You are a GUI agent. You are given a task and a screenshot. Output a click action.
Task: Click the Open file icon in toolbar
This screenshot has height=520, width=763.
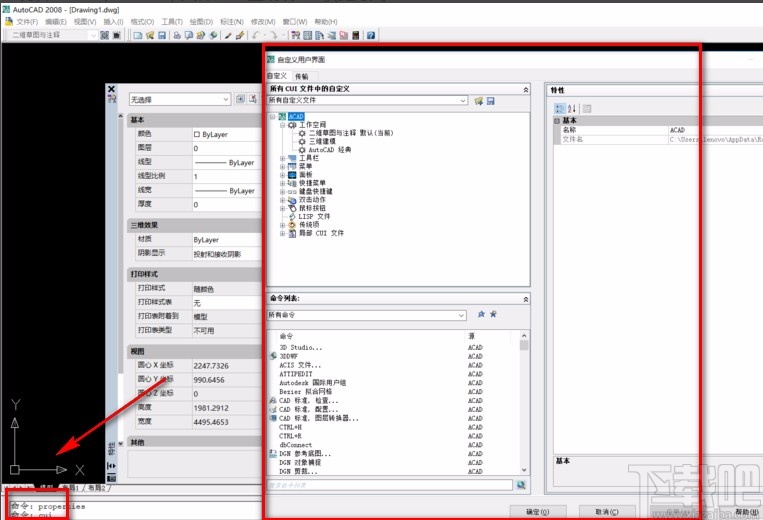[x=150, y=35]
